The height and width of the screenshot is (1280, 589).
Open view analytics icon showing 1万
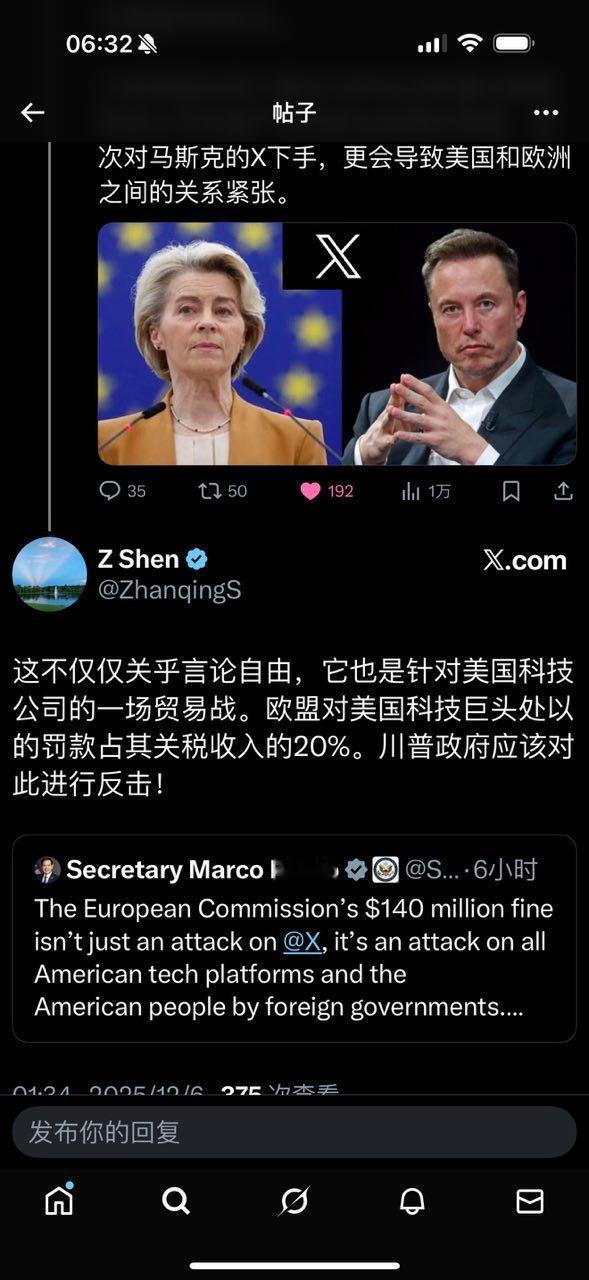click(425, 491)
